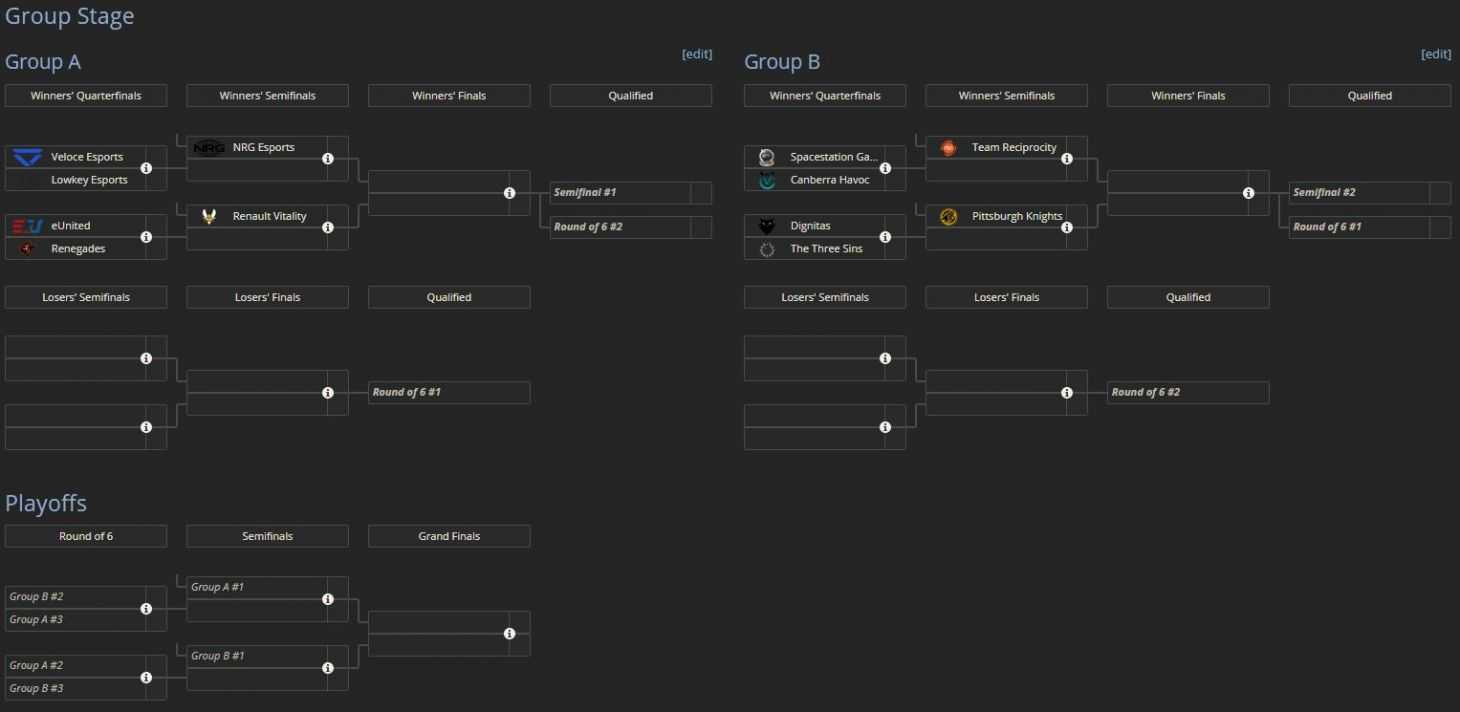1460x712 pixels.
Task: Select the Lowkey Esports team name
Action: [x=89, y=180]
